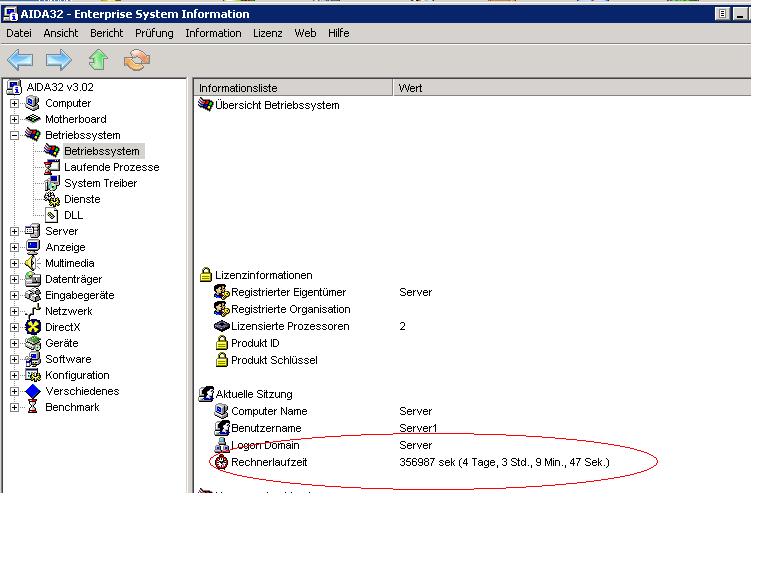
Task: Click the Aktuelle Sitzung user icon
Action: [x=206, y=394]
